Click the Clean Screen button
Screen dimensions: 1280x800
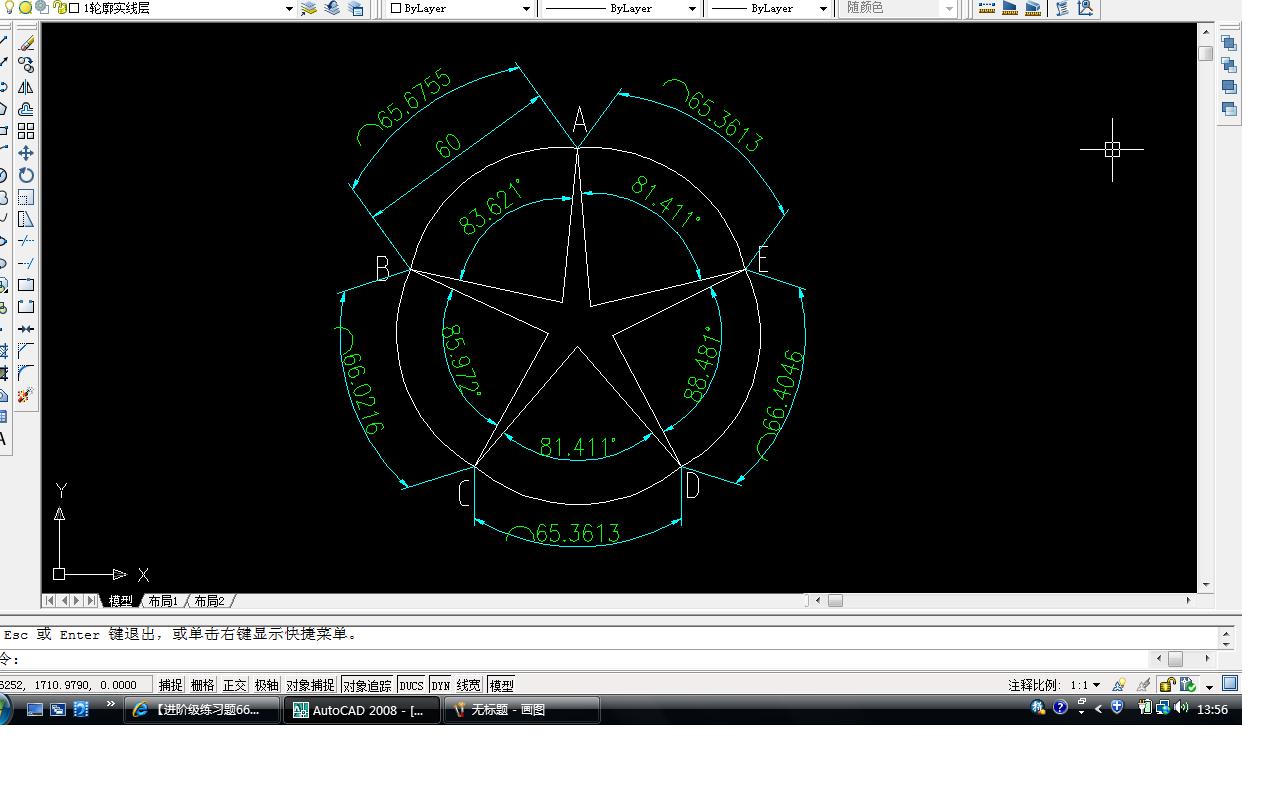point(1230,684)
